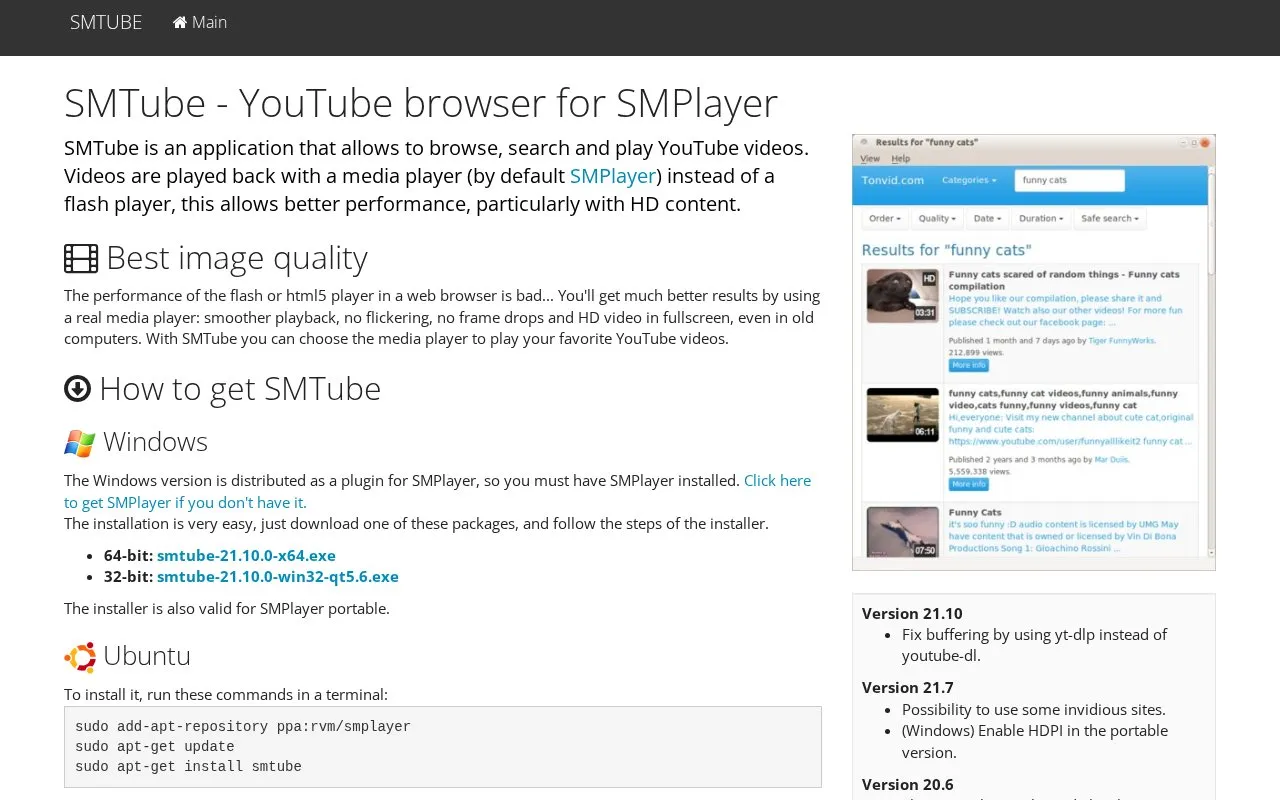Click More info under first video result
1280x800 pixels.
point(968,365)
